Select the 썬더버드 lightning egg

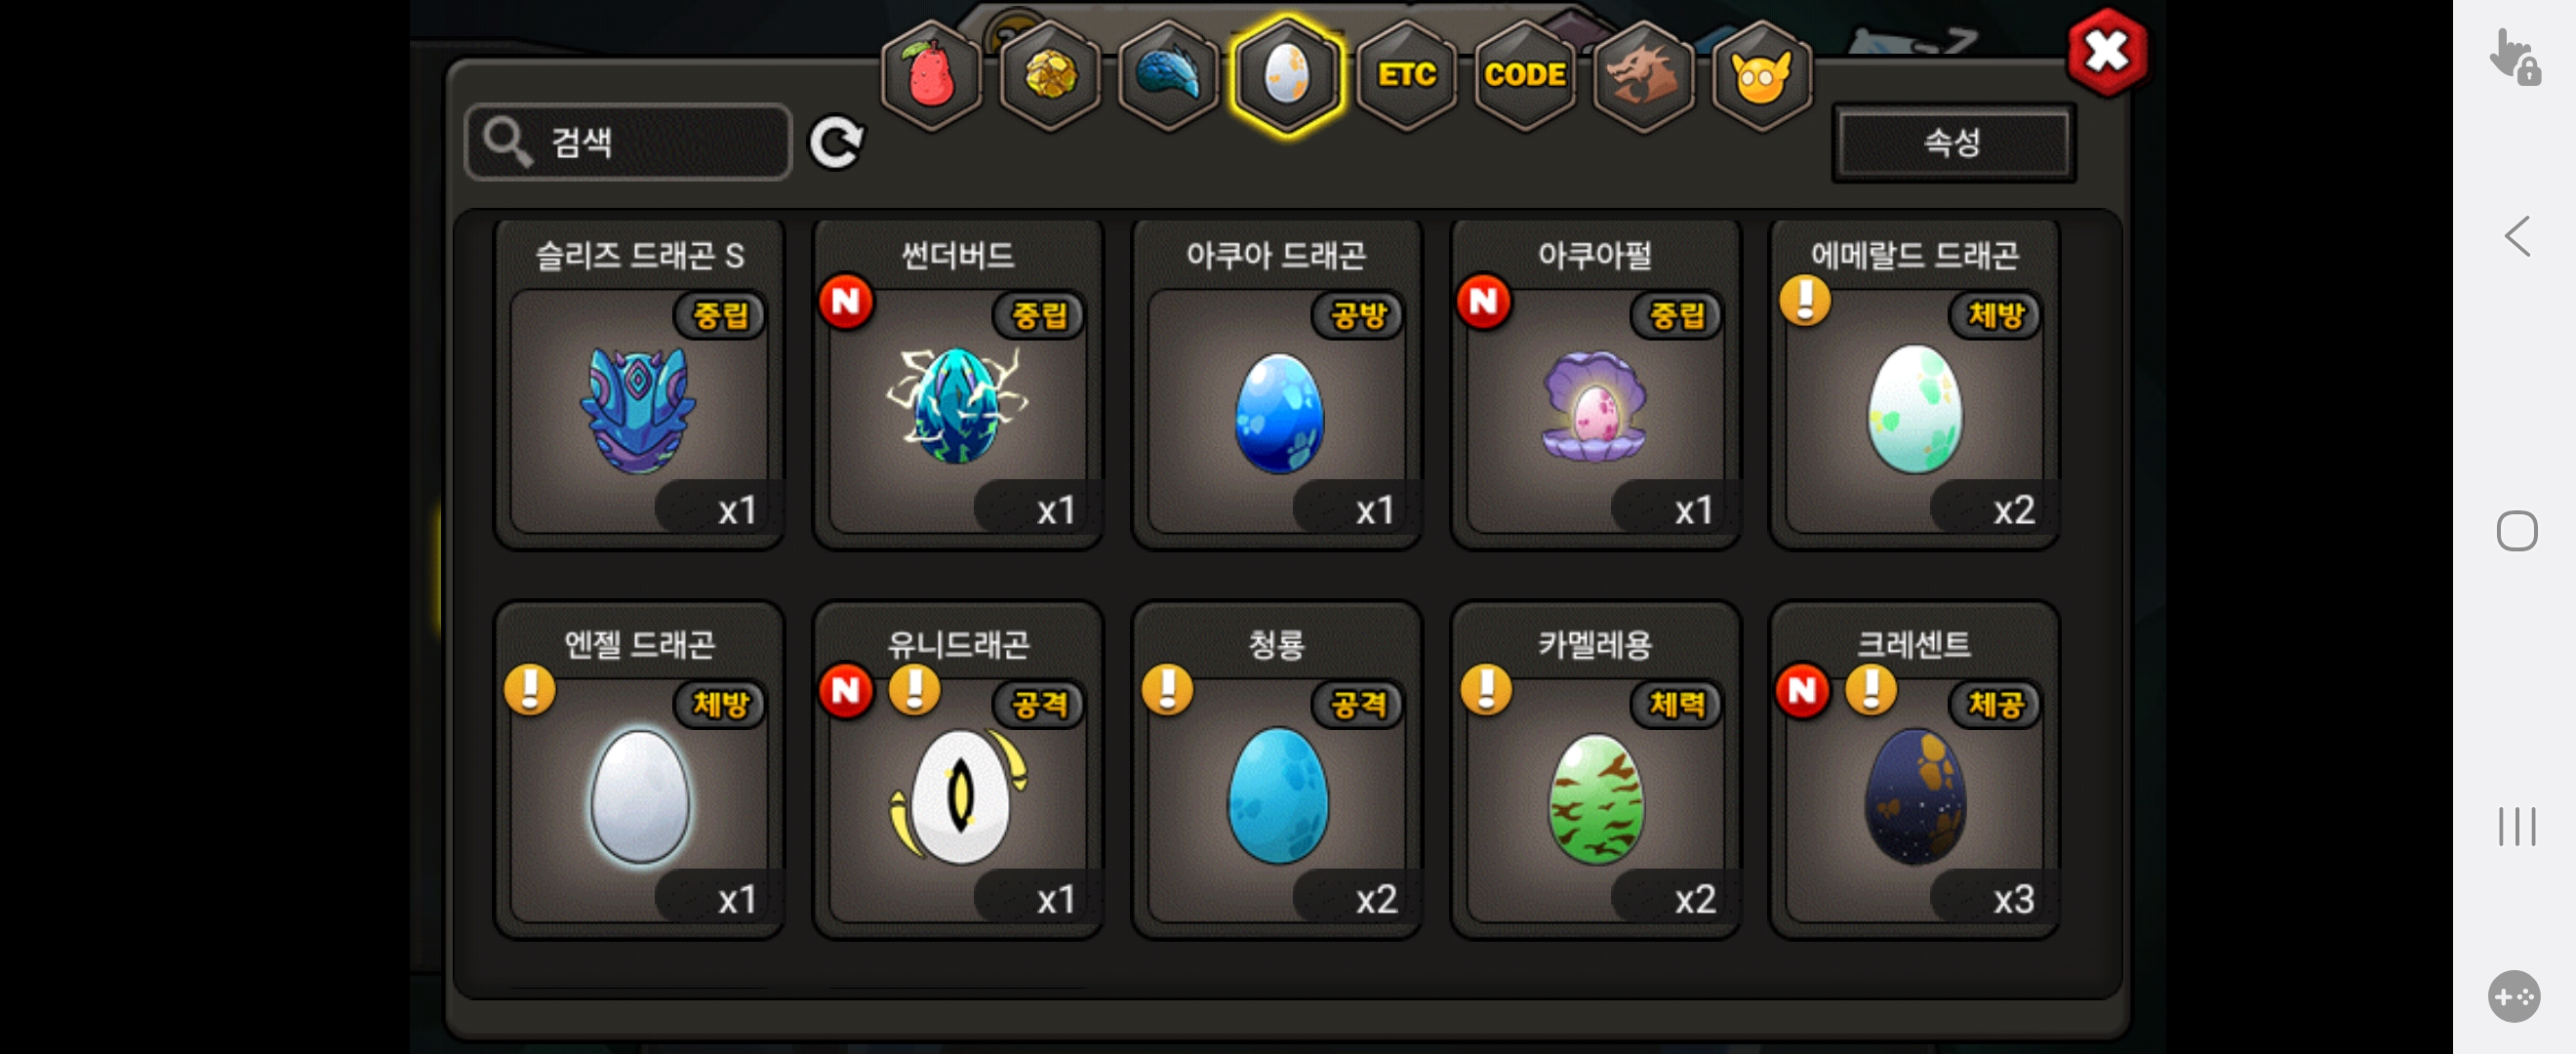958,385
